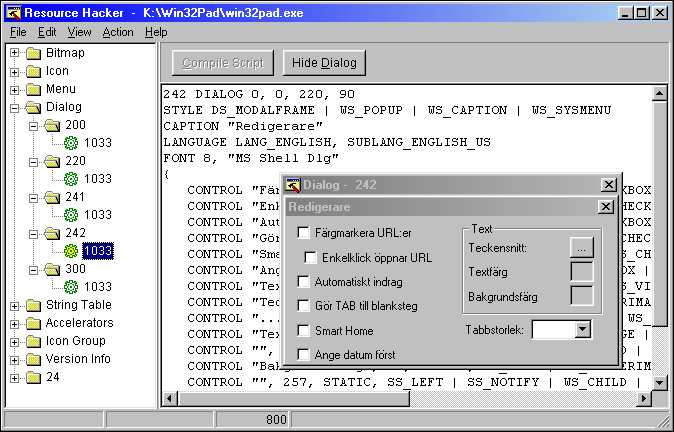Expand the String Table node
The image size is (674, 432).
tap(15, 306)
